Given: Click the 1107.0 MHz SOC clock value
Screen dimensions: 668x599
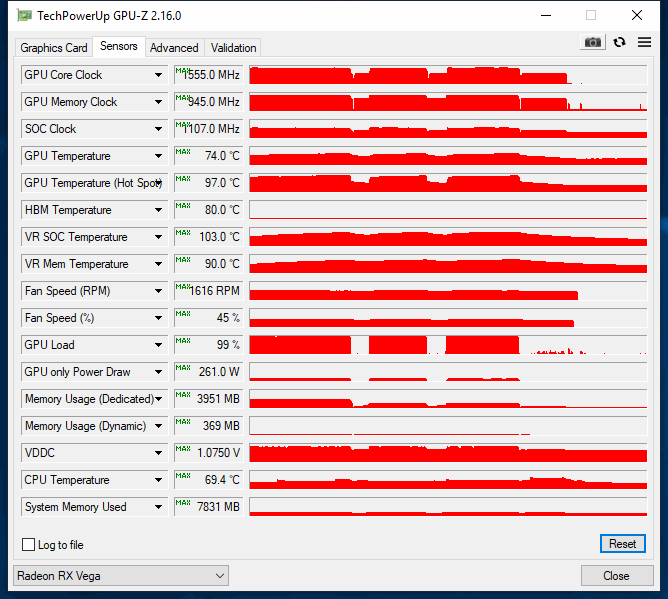Looking at the screenshot, I should pyautogui.click(x=208, y=129).
